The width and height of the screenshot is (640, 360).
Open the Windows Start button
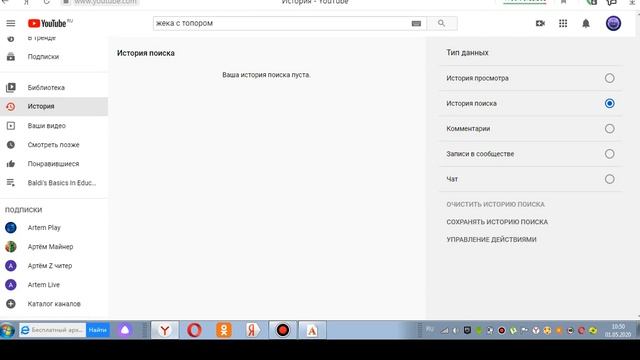pos(7,330)
